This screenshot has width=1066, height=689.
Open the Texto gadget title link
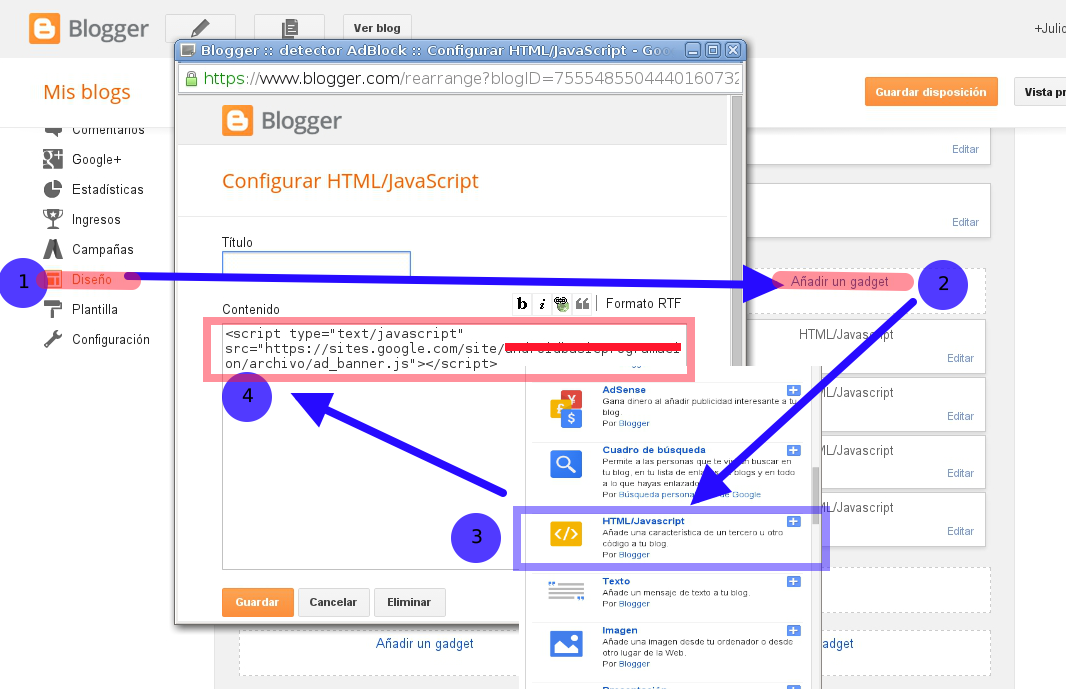pyautogui.click(x=616, y=581)
